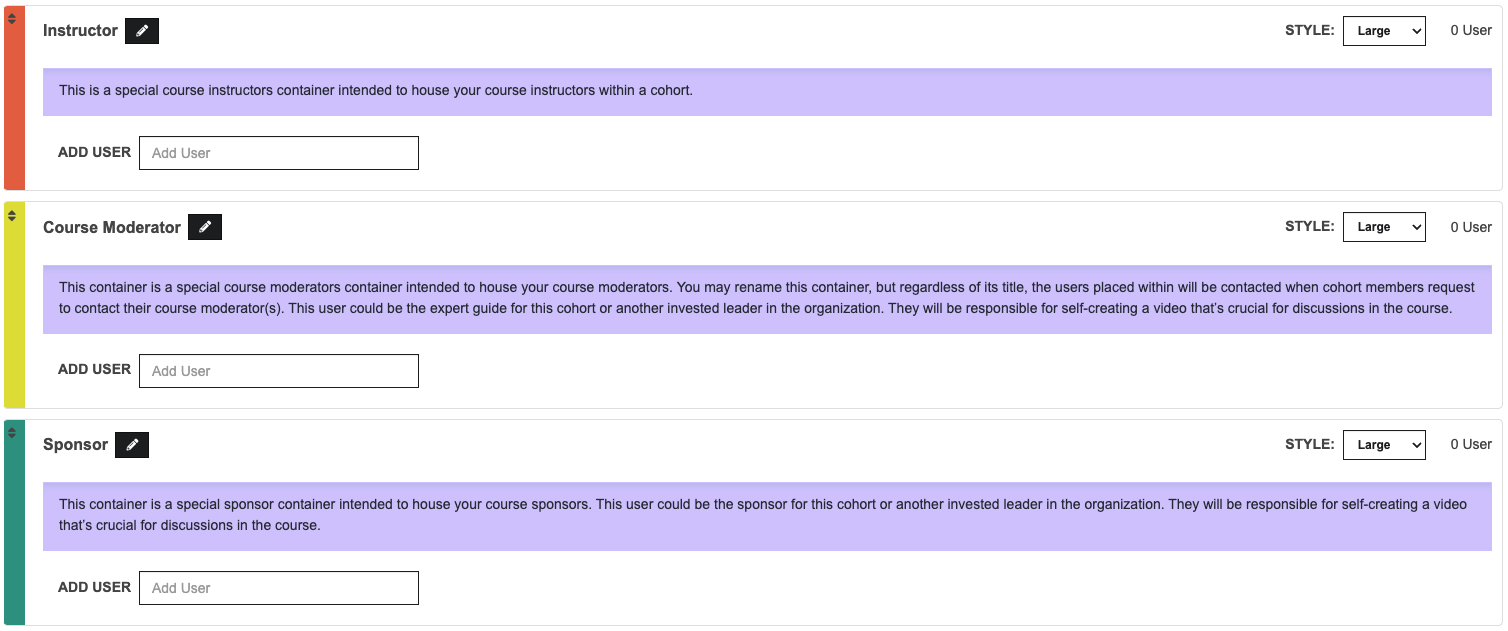This screenshot has width=1508, height=631.
Task: Click the pencil icon next to Sponsor
Action: point(132,445)
